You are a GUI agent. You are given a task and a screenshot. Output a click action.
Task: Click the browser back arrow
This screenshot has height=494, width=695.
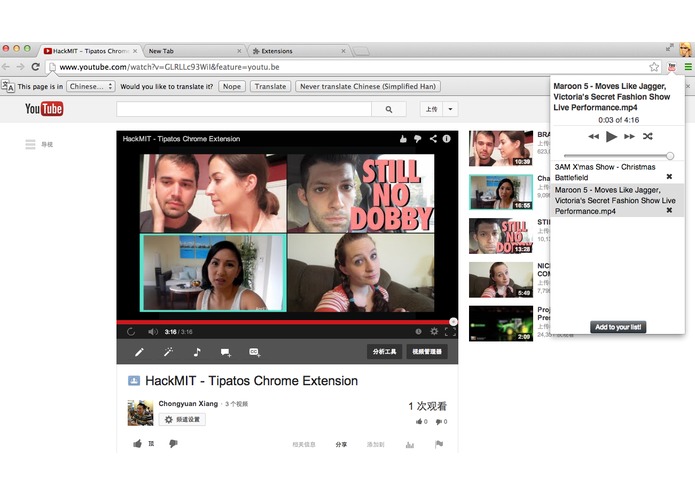tap(6, 67)
